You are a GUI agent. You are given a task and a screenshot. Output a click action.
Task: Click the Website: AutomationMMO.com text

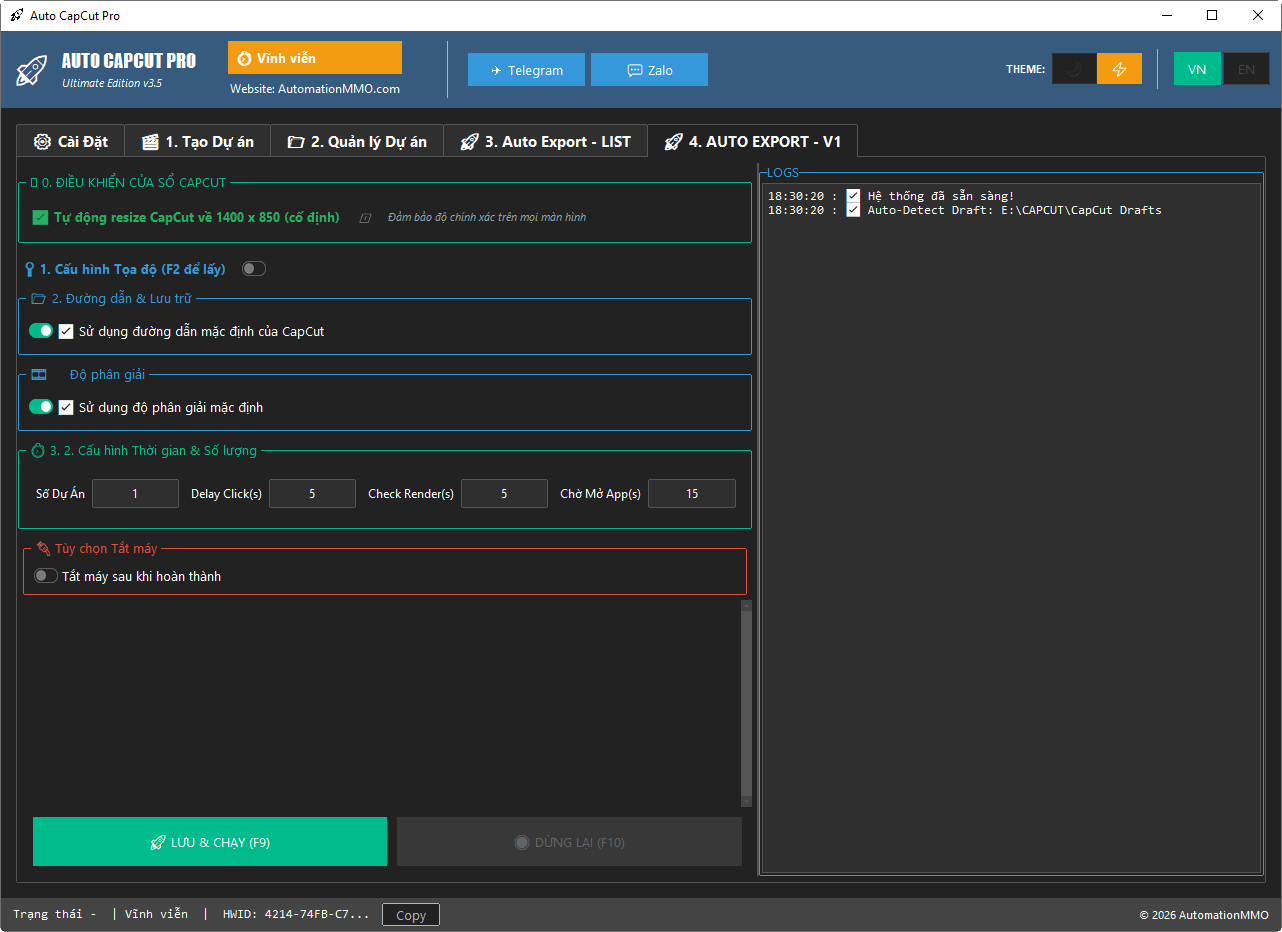pos(315,89)
